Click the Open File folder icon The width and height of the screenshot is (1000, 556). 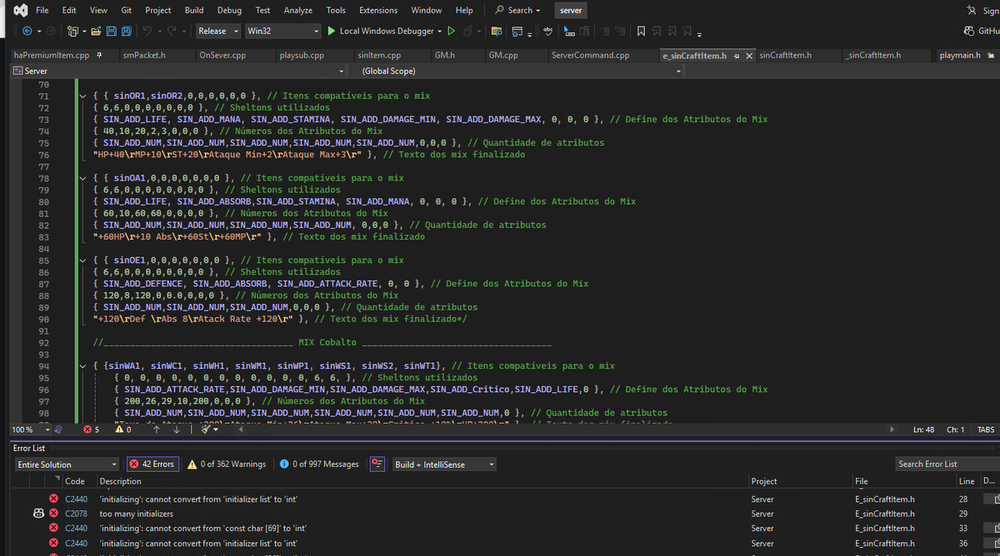(x=96, y=31)
